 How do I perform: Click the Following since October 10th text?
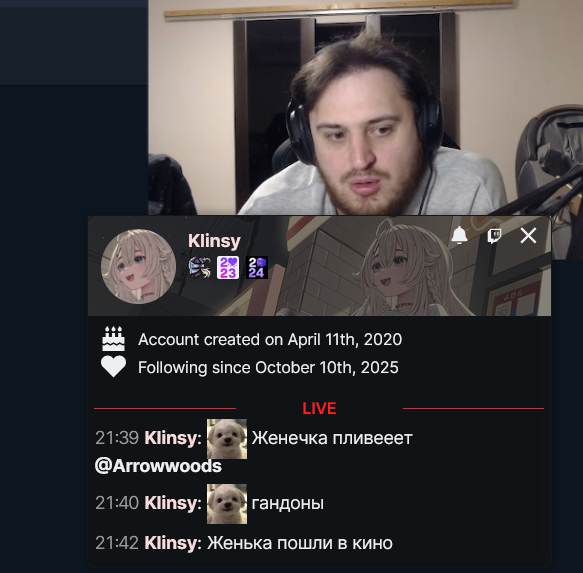(x=268, y=368)
